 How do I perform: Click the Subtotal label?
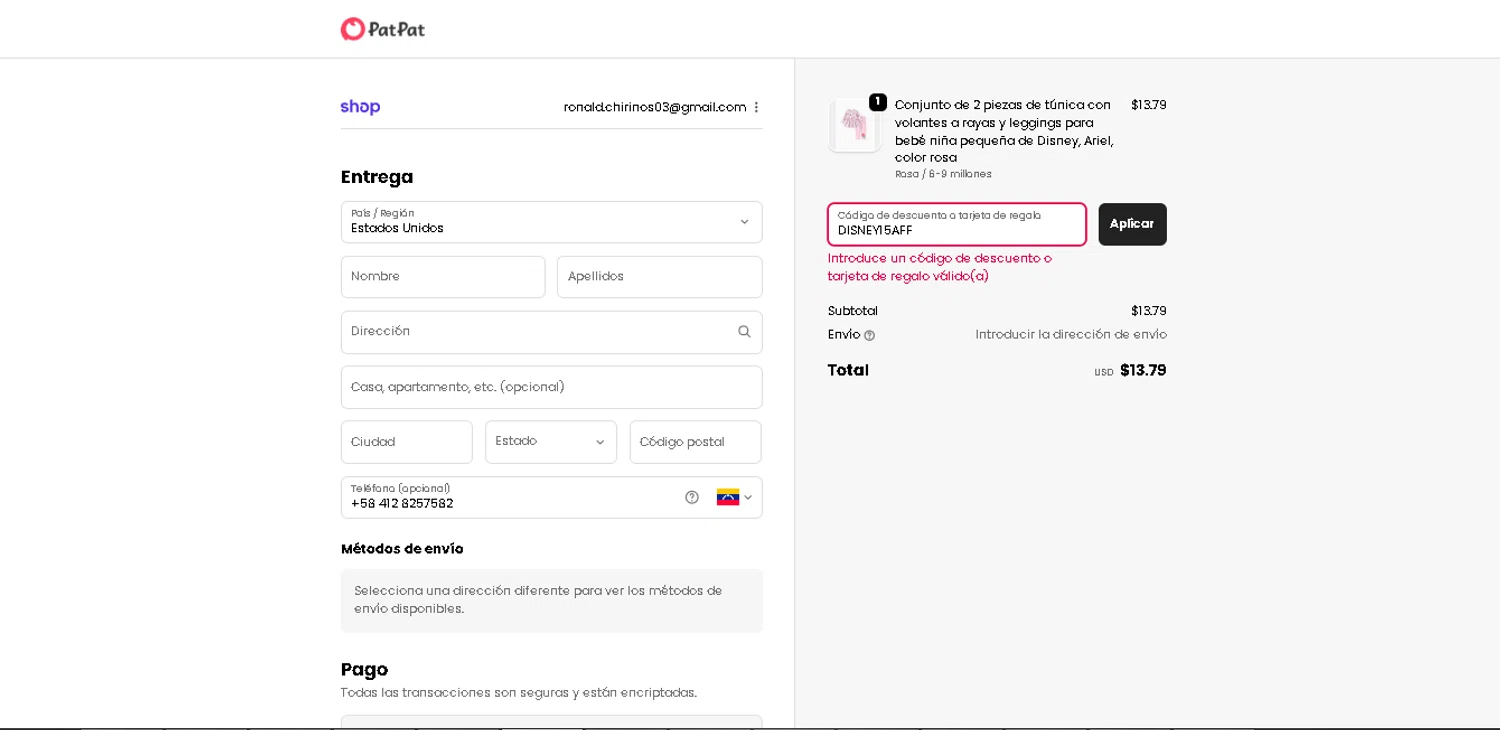[x=853, y=311]
